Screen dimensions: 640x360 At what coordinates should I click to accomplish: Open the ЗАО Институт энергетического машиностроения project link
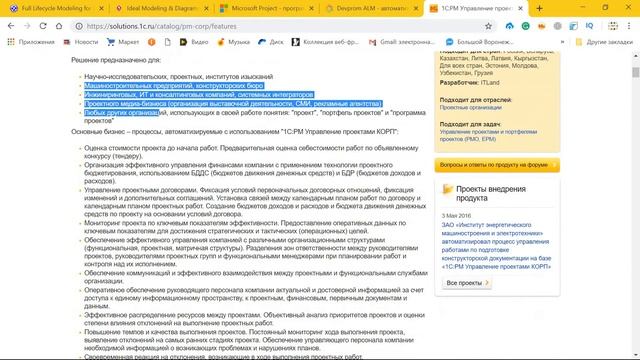[496, 246]
